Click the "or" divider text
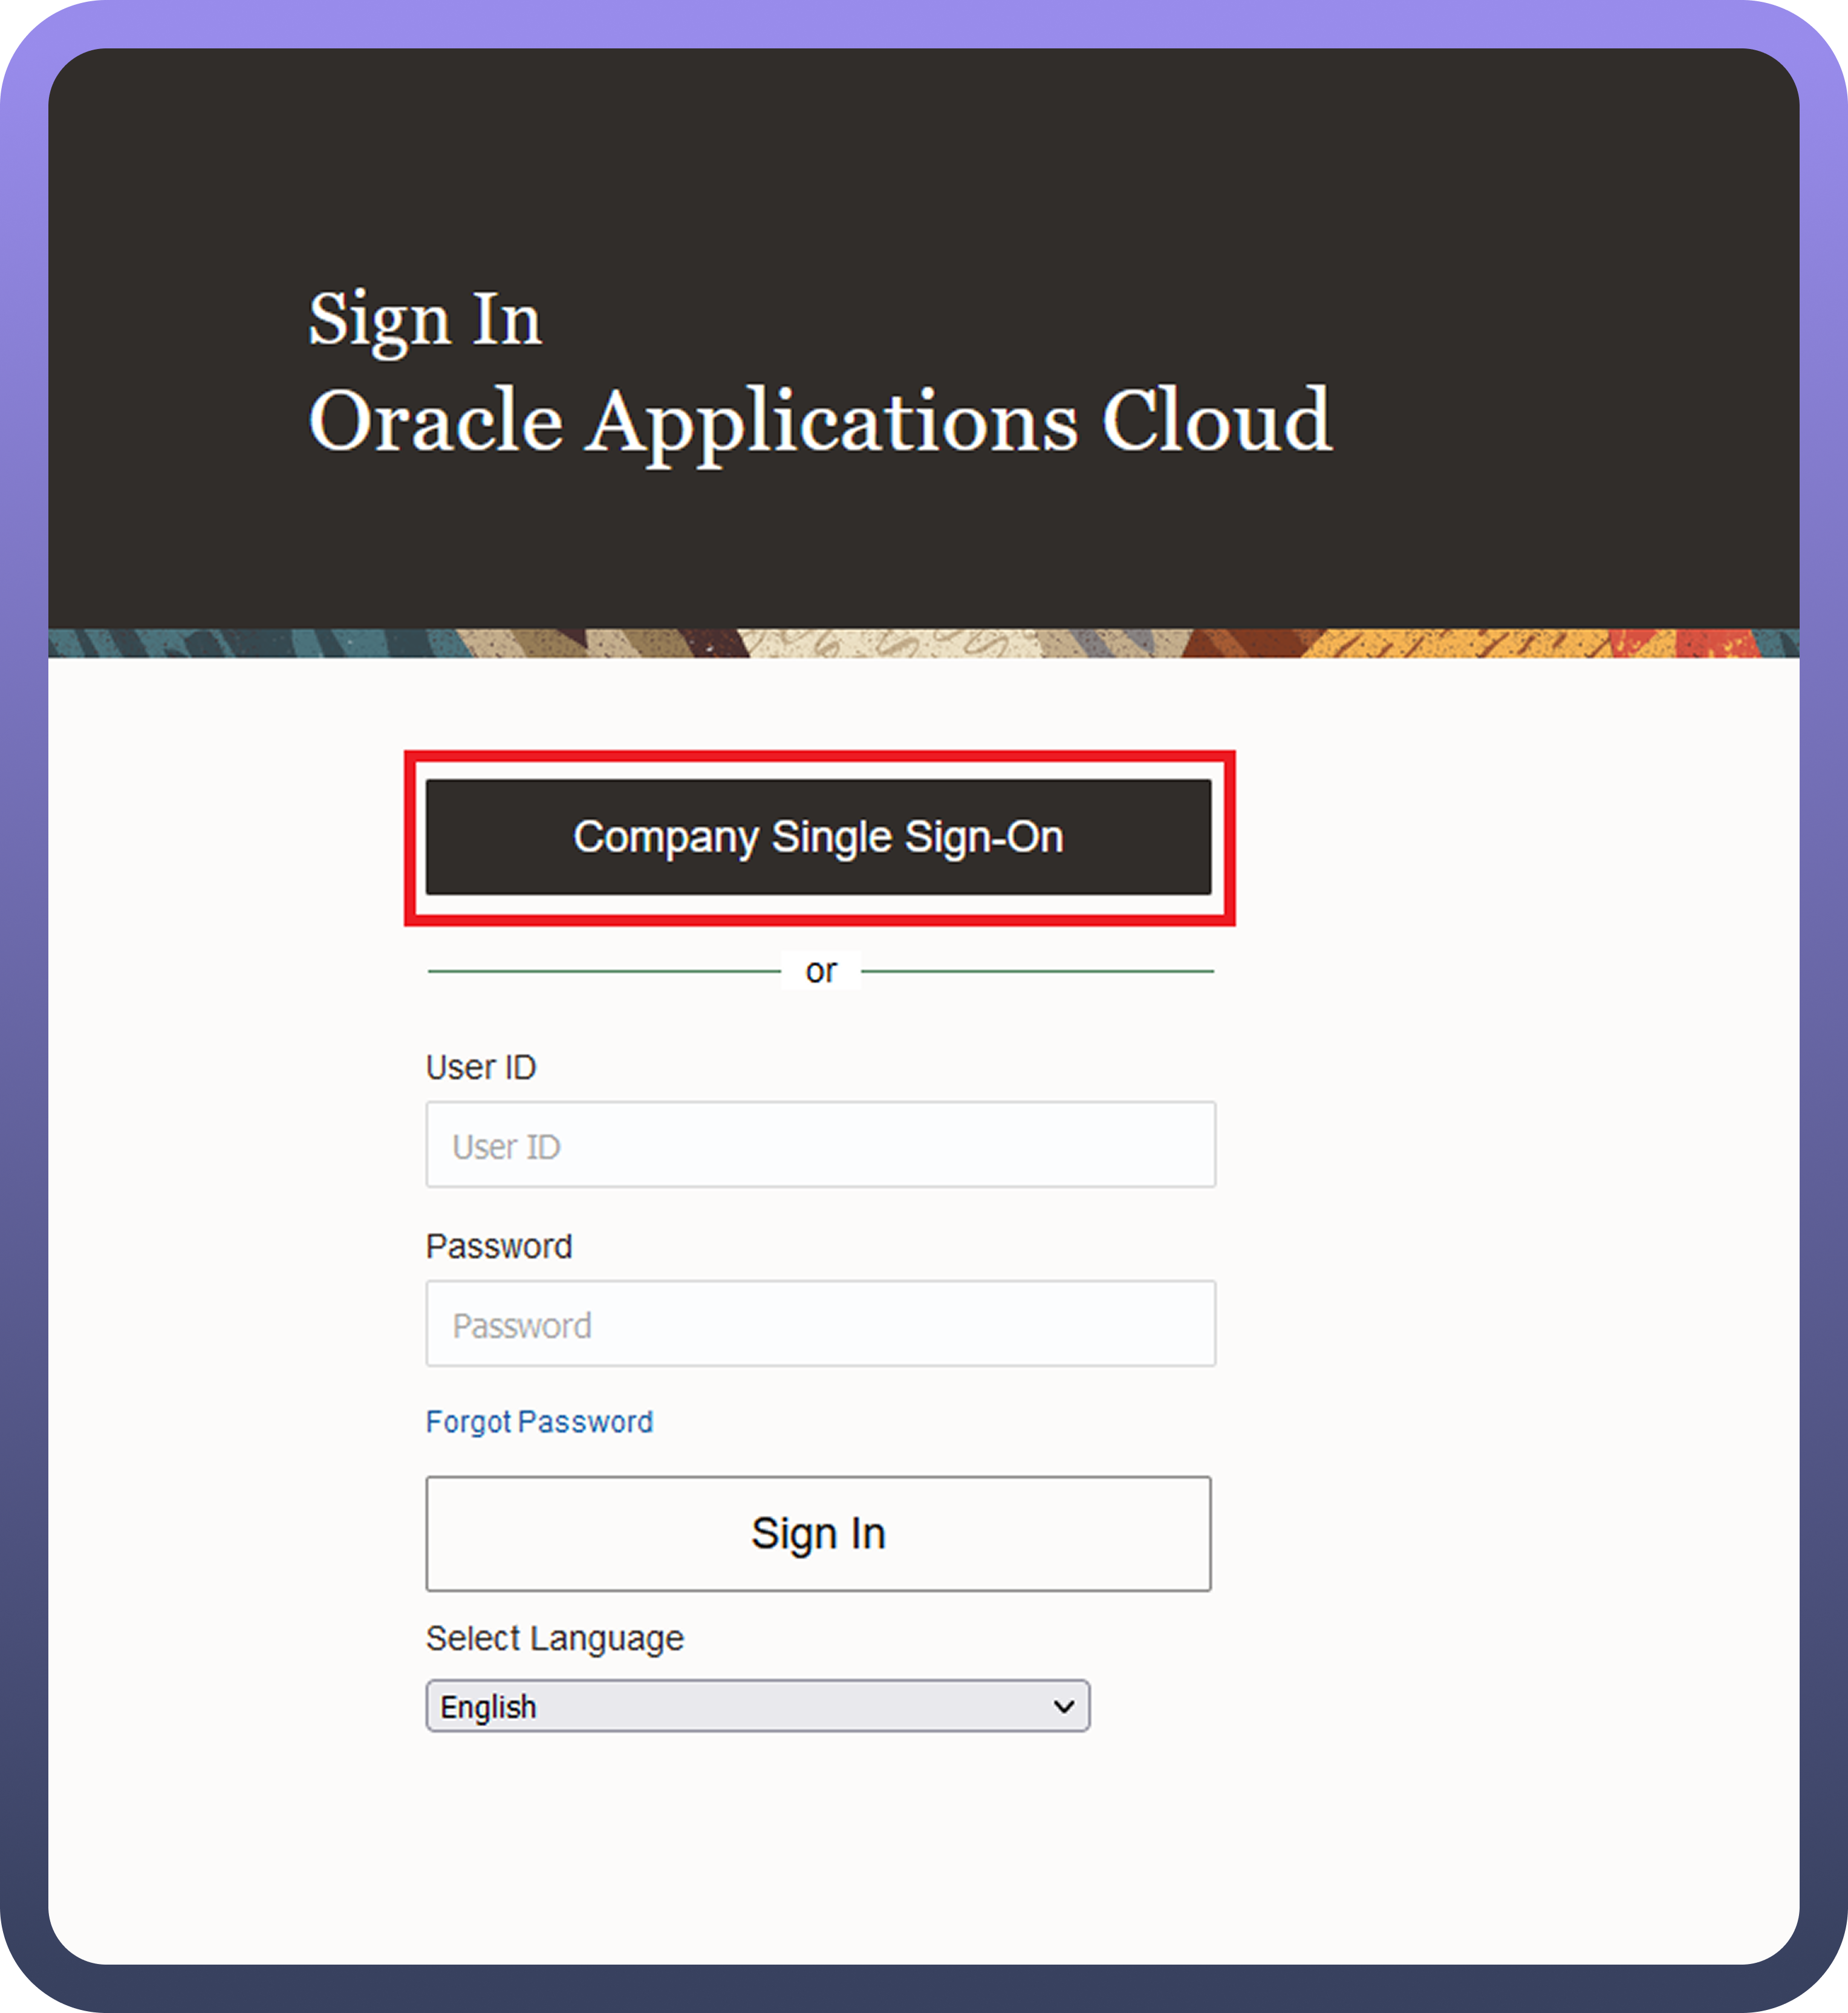Viewport: 1848px width, 2013px height. 820,971
